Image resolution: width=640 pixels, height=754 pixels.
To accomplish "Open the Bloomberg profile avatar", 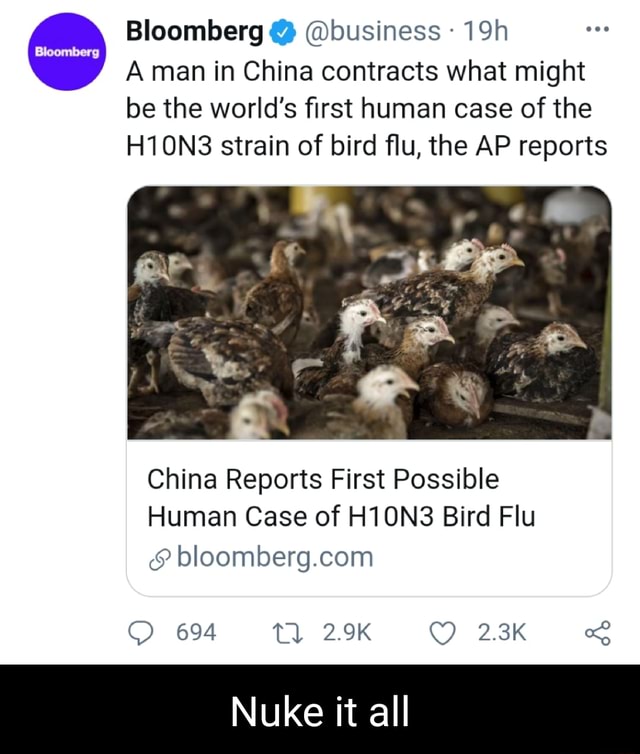I will pos(66,51).
